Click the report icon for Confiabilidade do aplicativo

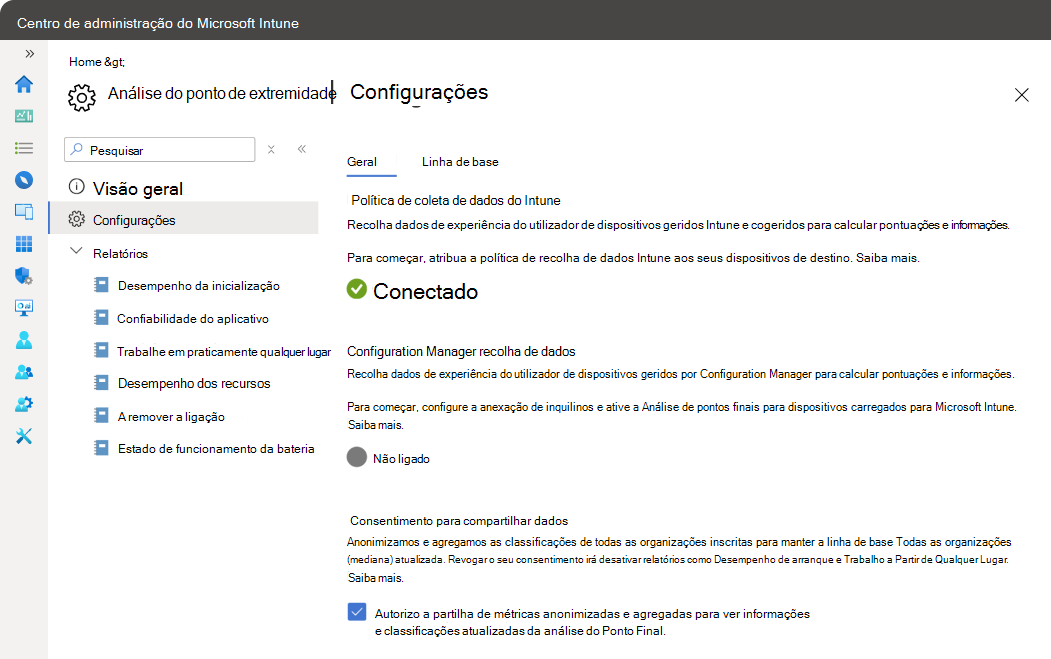point(101,318)
